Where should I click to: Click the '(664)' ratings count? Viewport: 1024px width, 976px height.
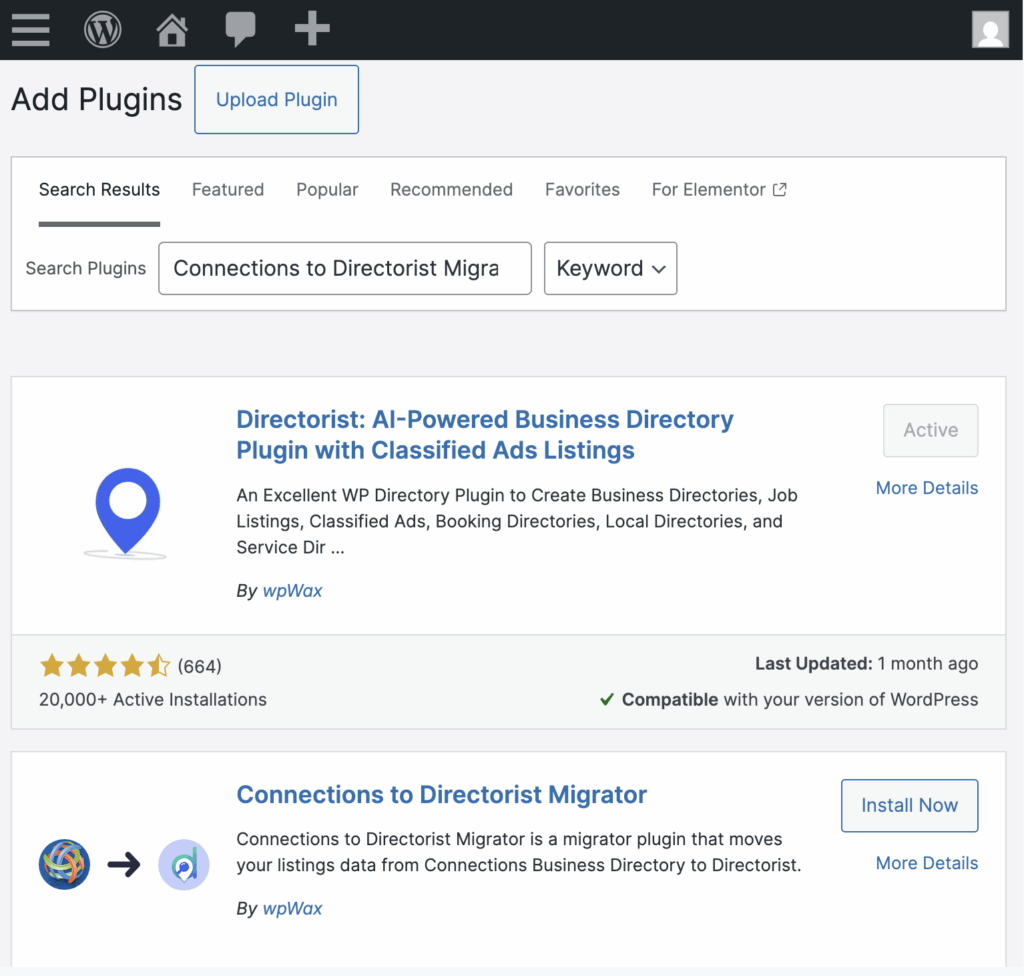[200, 666]
